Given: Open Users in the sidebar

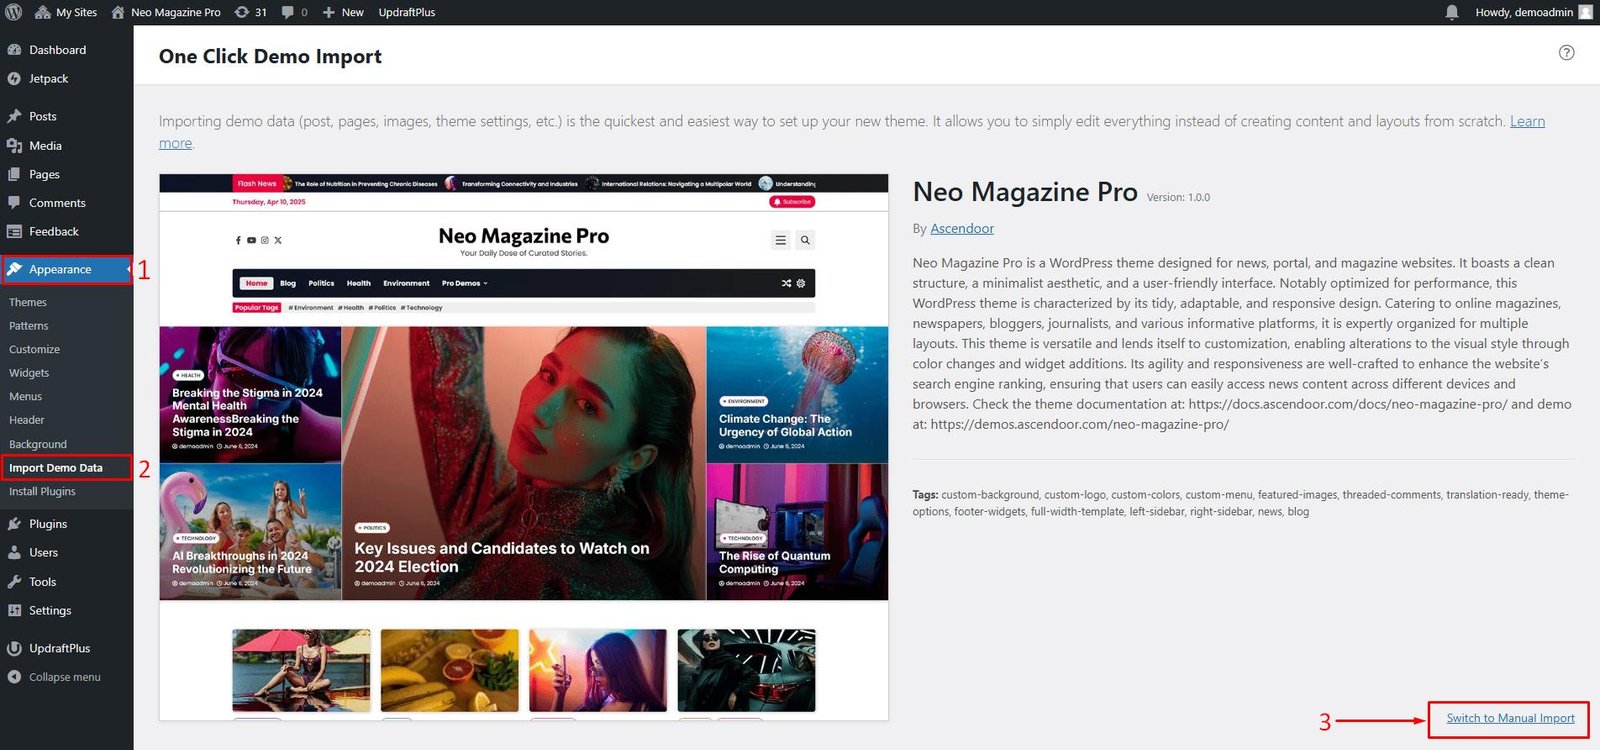Looking at the screenshot, I should [43, 552].
